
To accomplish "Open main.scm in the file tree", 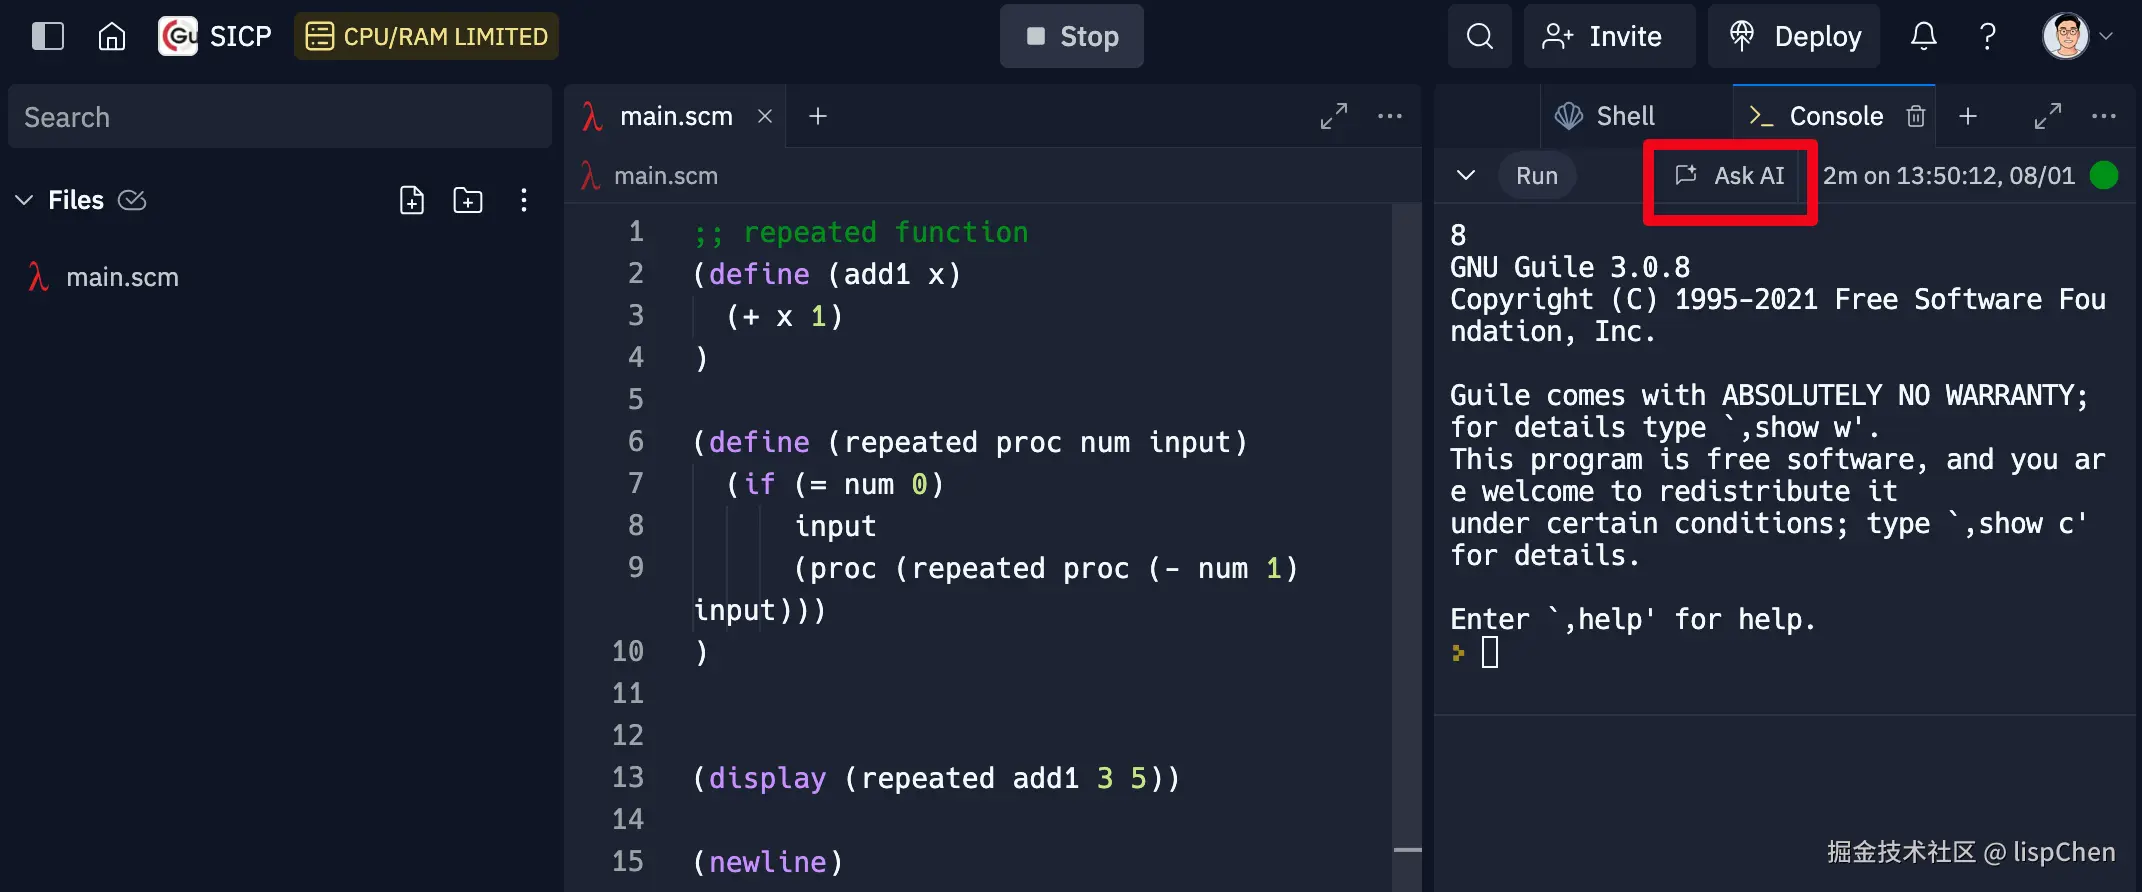I will (x=121, y=278).
